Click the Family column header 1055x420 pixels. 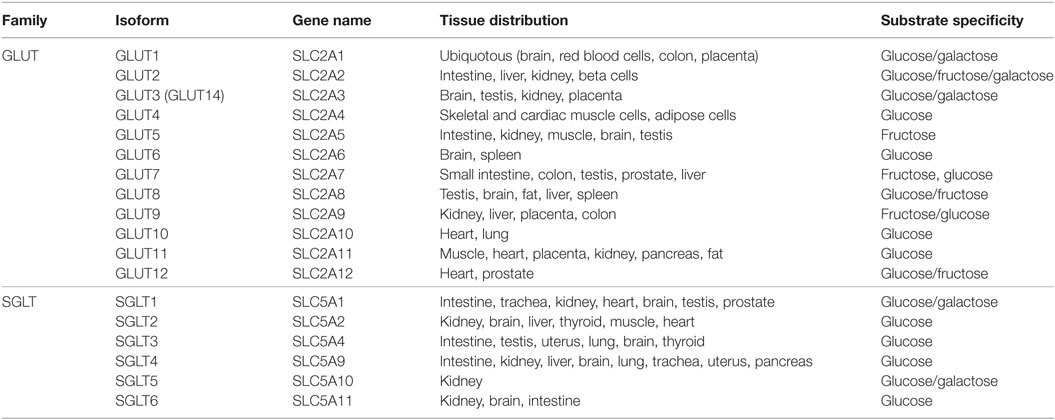(x=24, y=21)
